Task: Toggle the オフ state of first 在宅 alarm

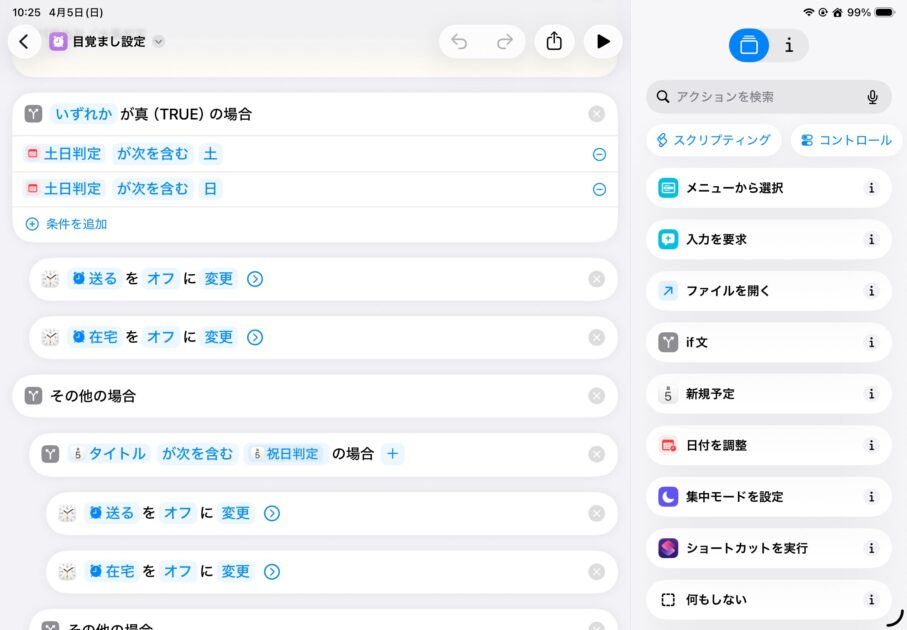Action: pos(161,337)
